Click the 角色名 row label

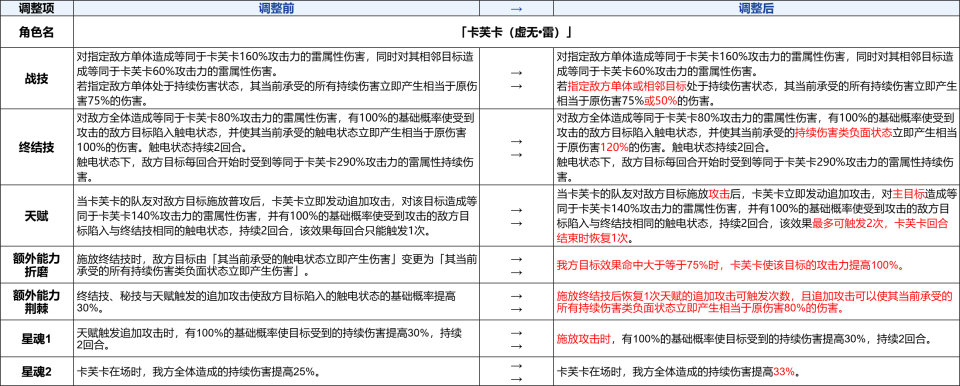pos(37,32)
